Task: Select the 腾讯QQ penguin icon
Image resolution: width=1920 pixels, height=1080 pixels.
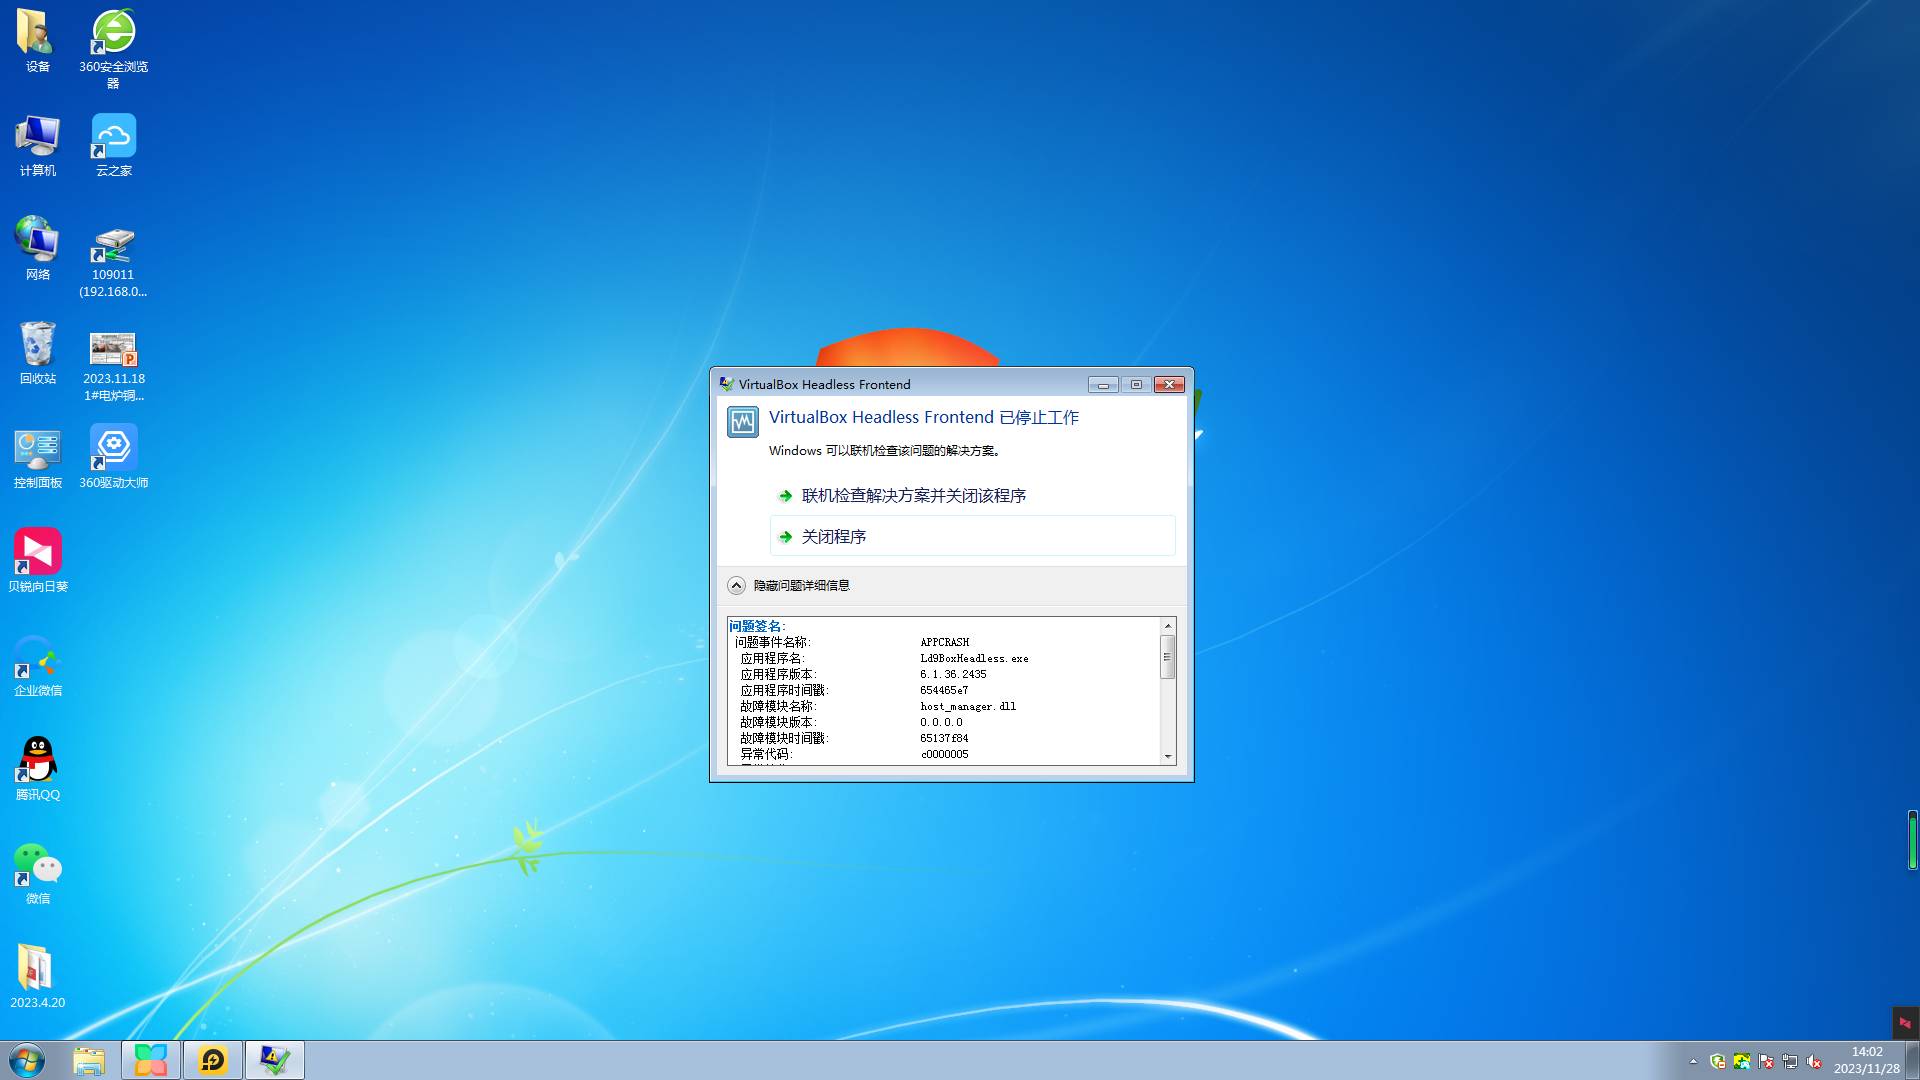Action: pyautogui.click(x=38, y=761)
